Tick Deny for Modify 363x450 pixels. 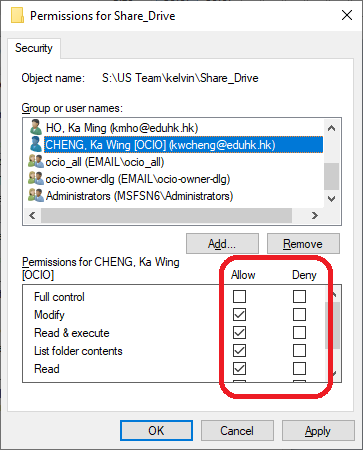click(x=299, y=314)
